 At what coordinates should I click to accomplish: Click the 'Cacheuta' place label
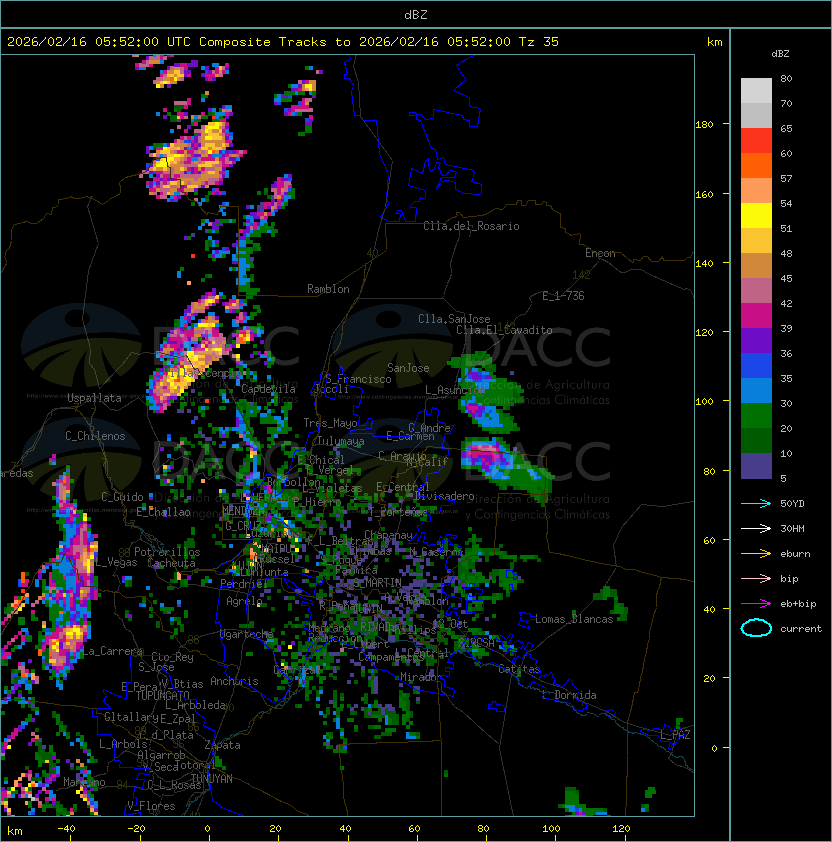(x=171, y=563)
